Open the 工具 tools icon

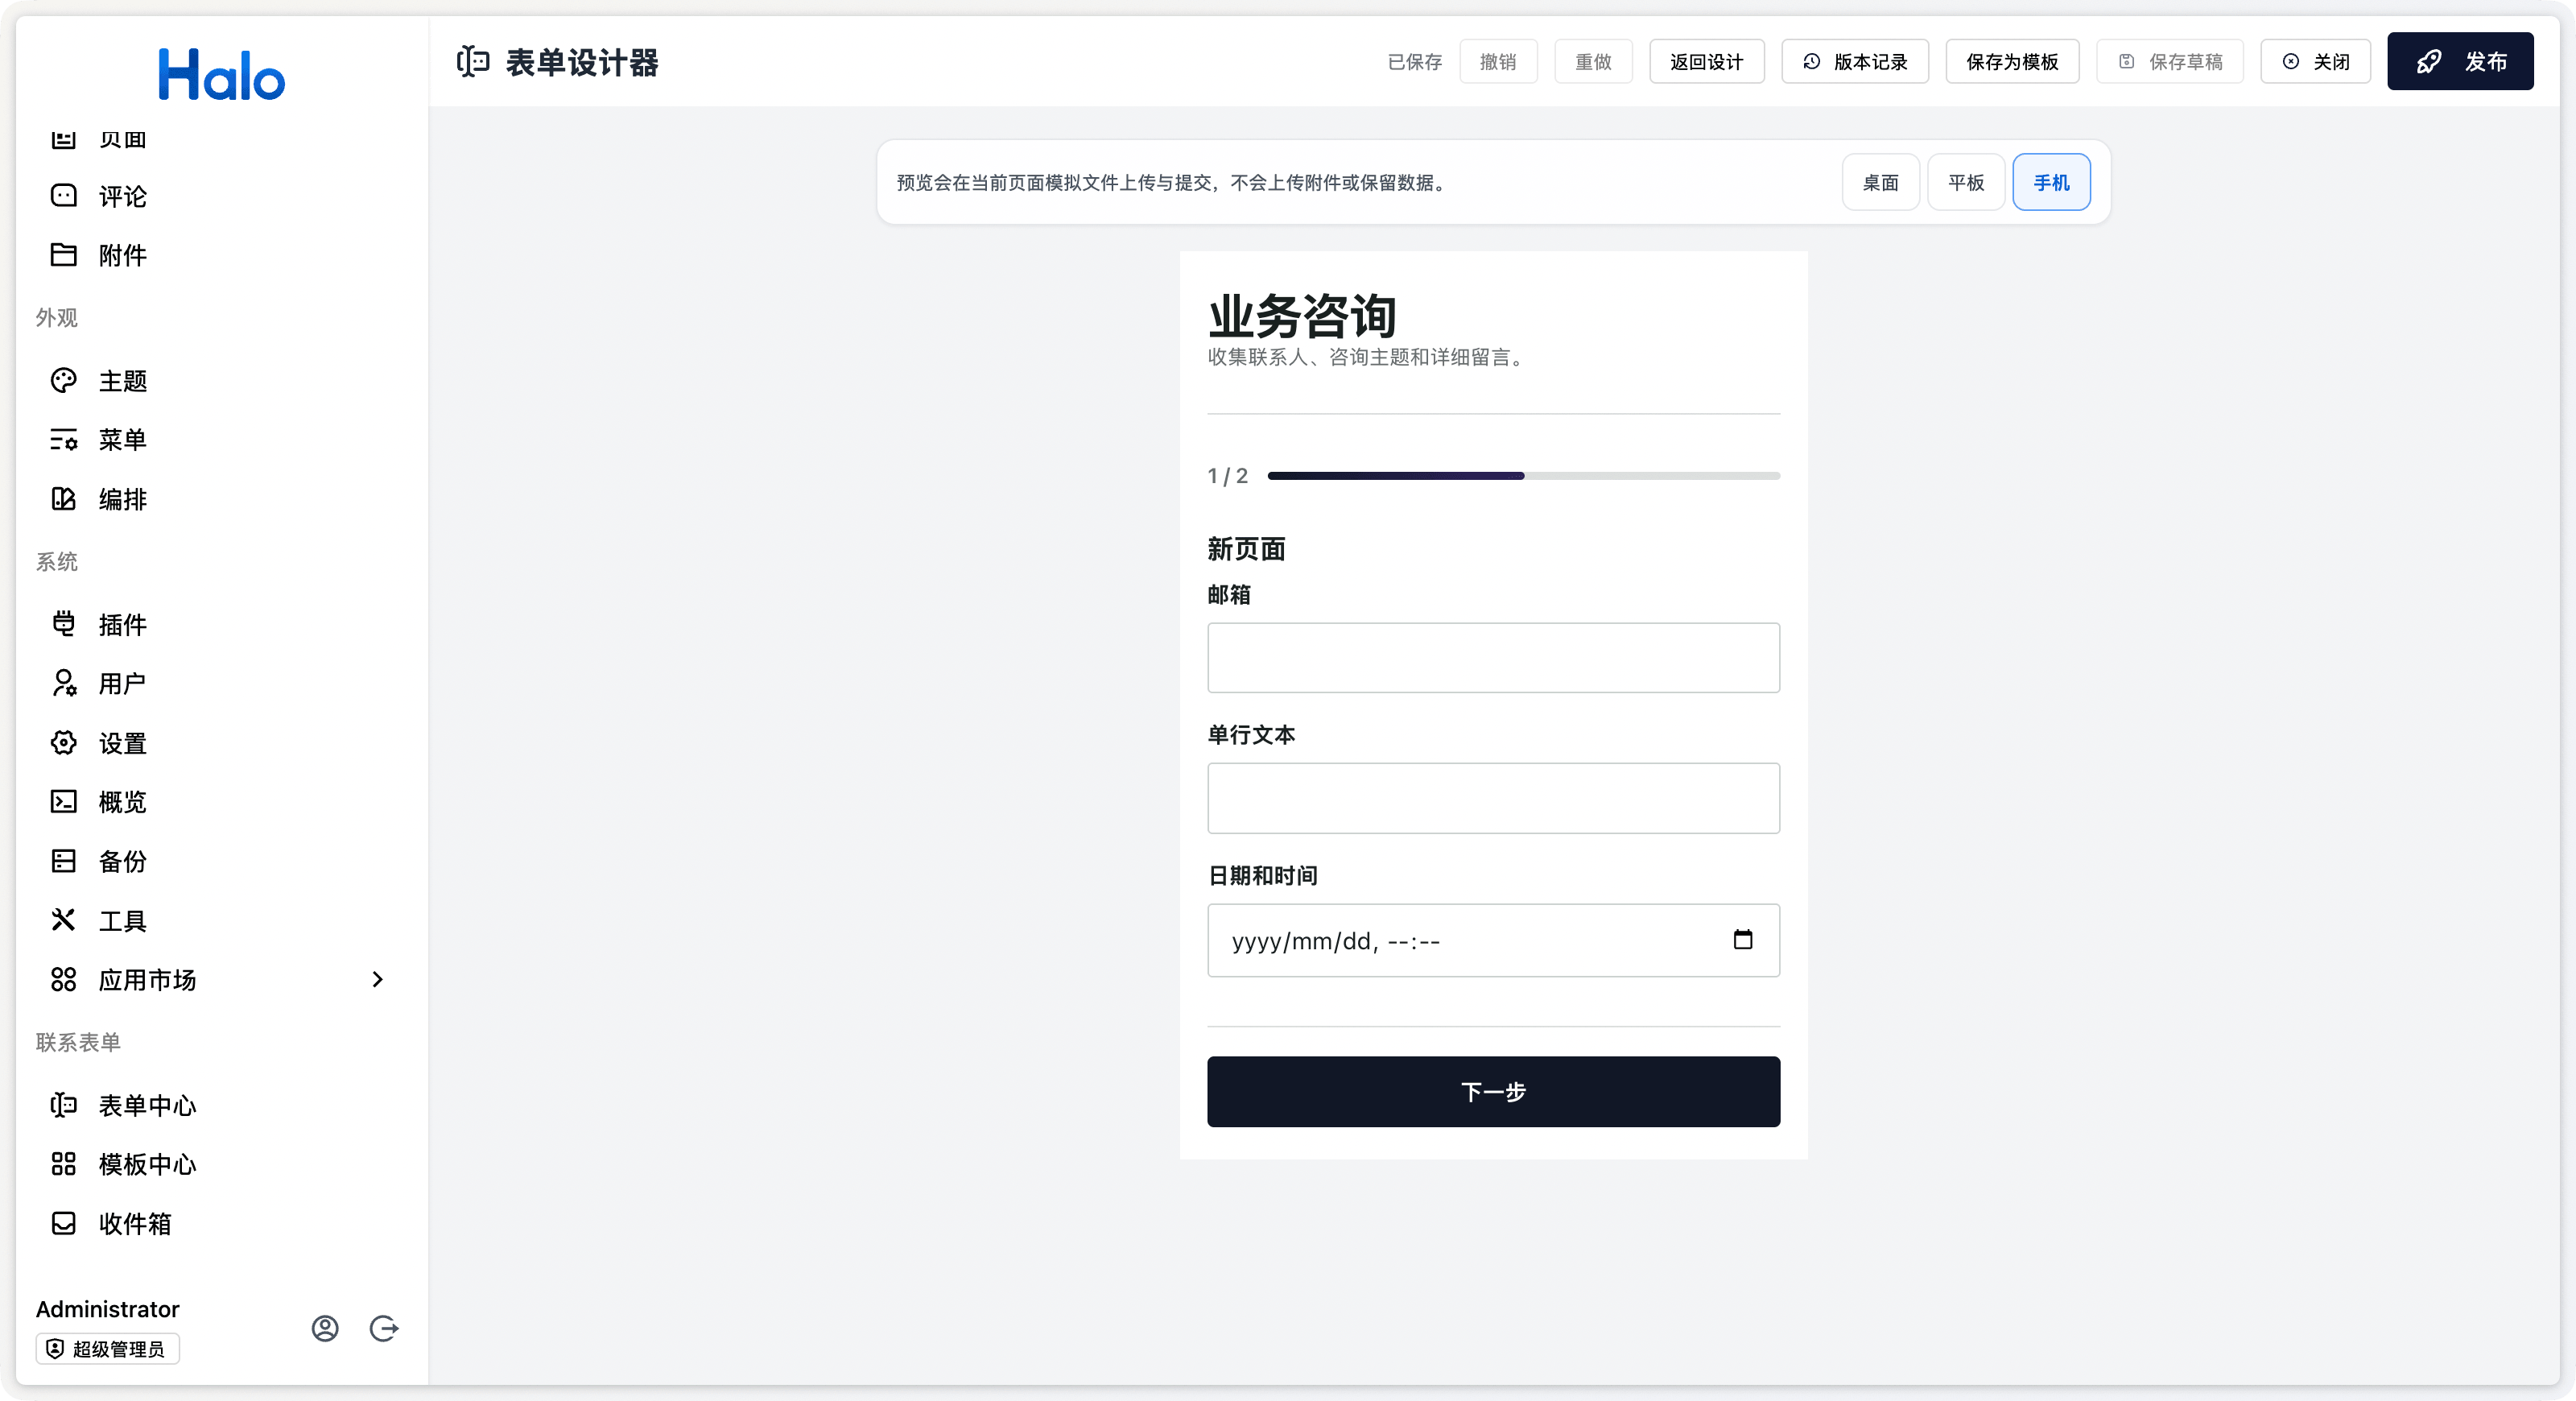pyautogui.click(x=63, y=920)
